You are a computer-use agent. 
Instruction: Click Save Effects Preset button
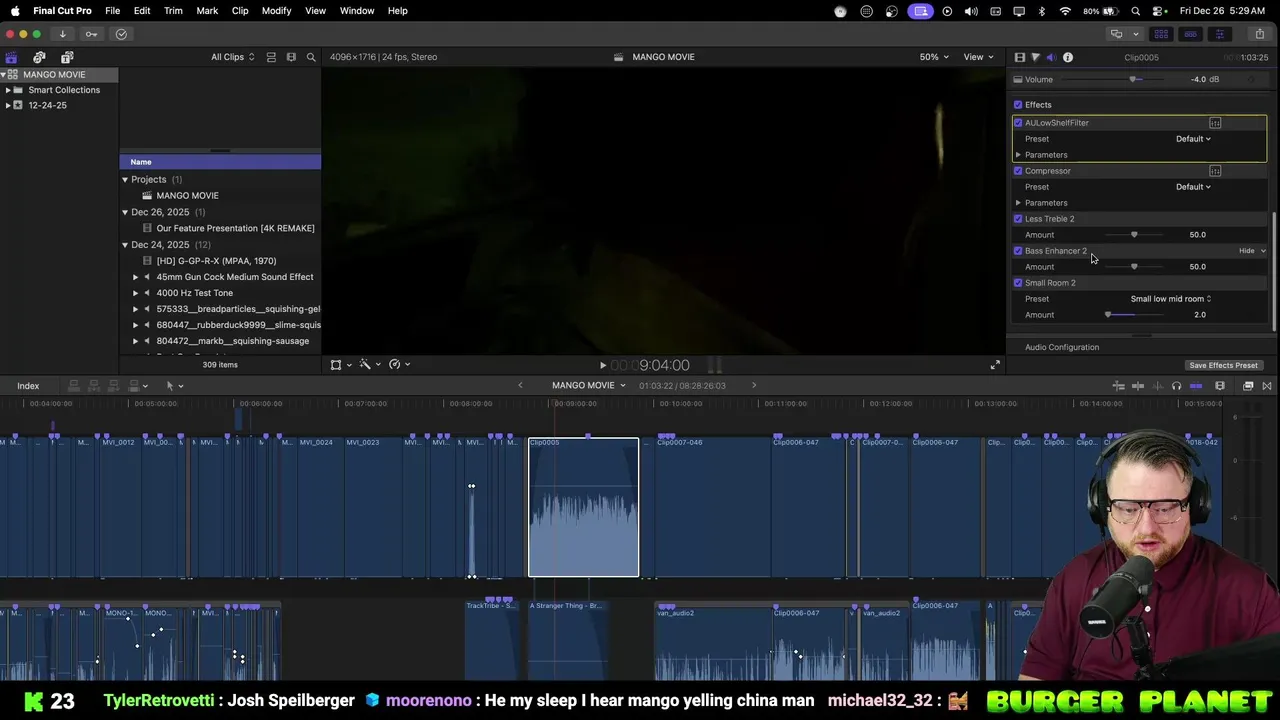[1223, 365]
